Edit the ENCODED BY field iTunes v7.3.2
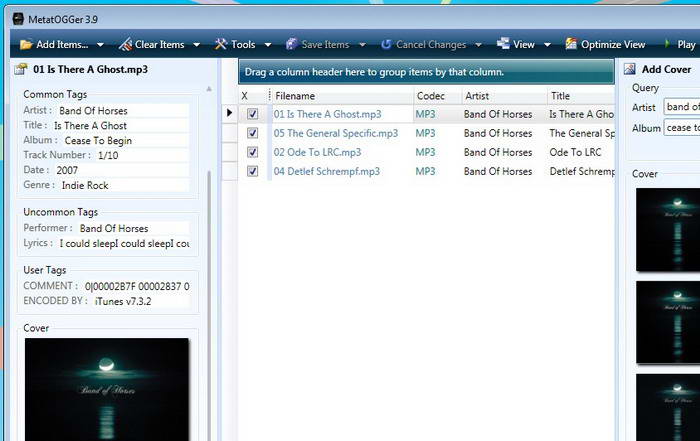The height and width of the screenshot is (441, 700). [141, 301]
